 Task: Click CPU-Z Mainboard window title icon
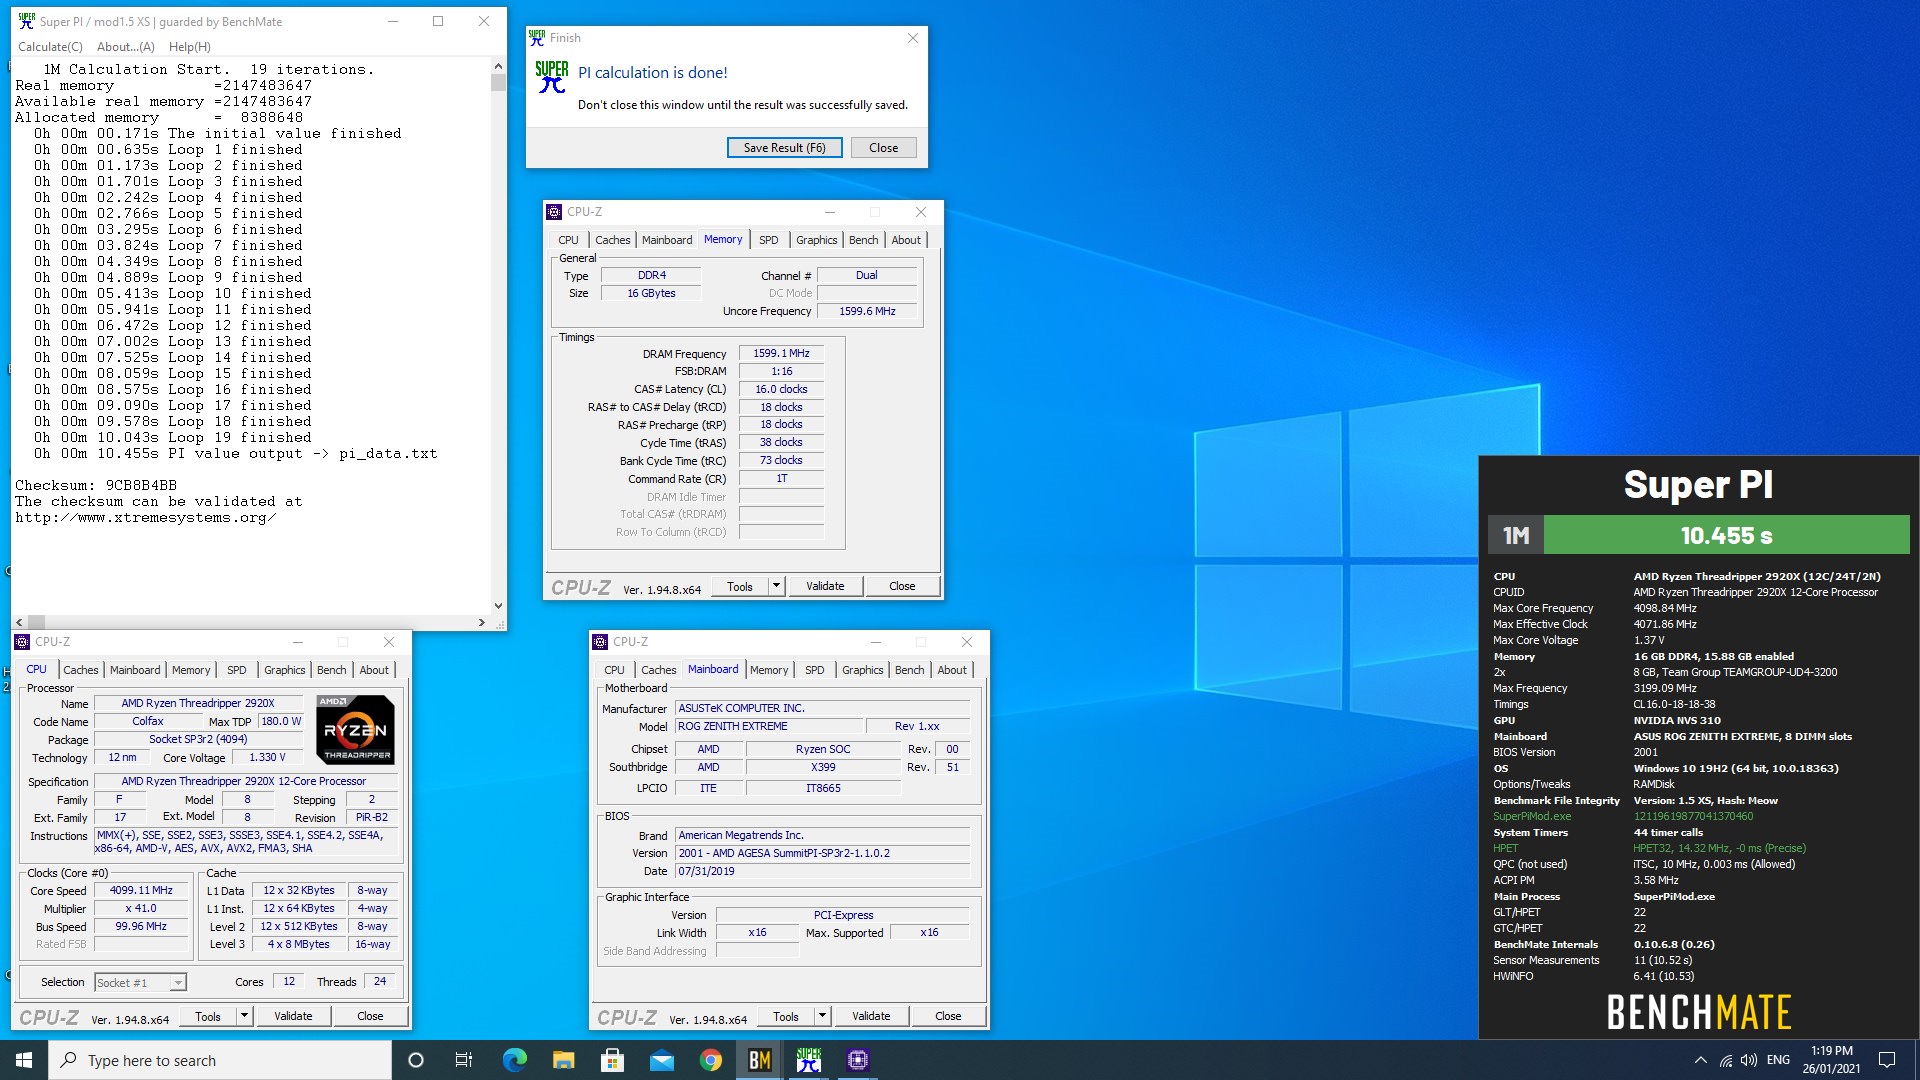pyautogui.click(x=600, y=642)
